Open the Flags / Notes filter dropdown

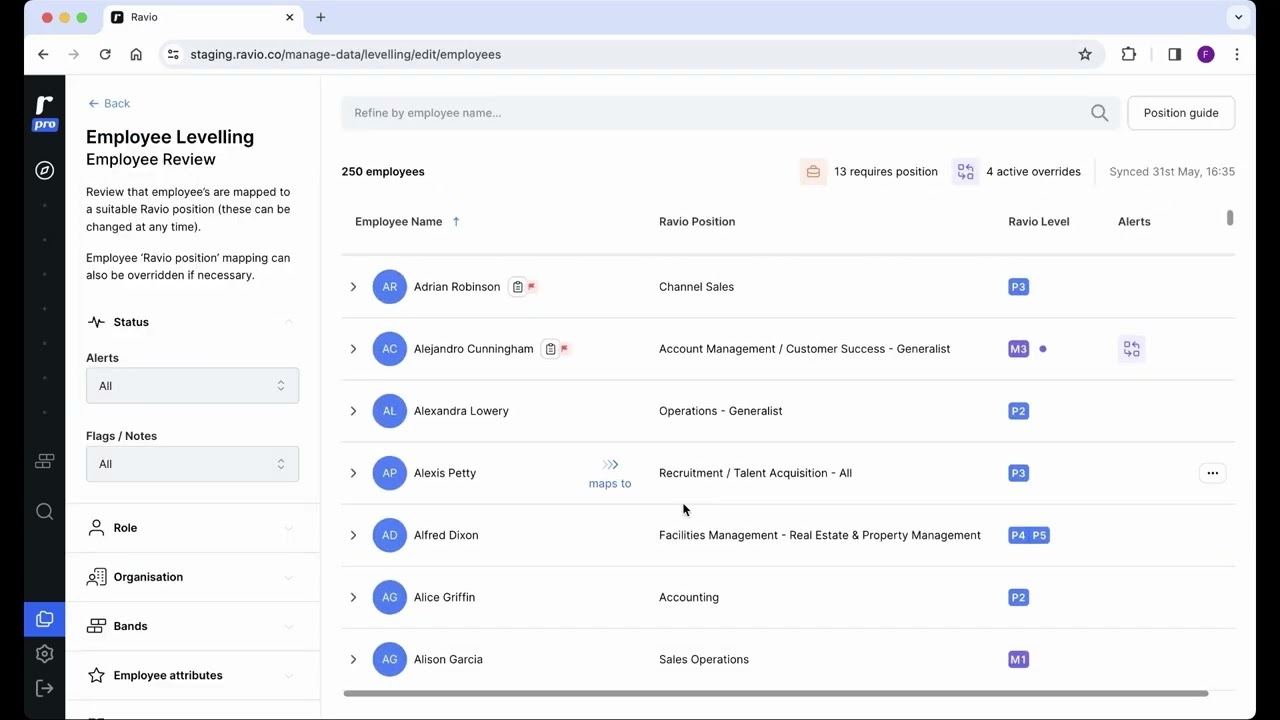192,464
